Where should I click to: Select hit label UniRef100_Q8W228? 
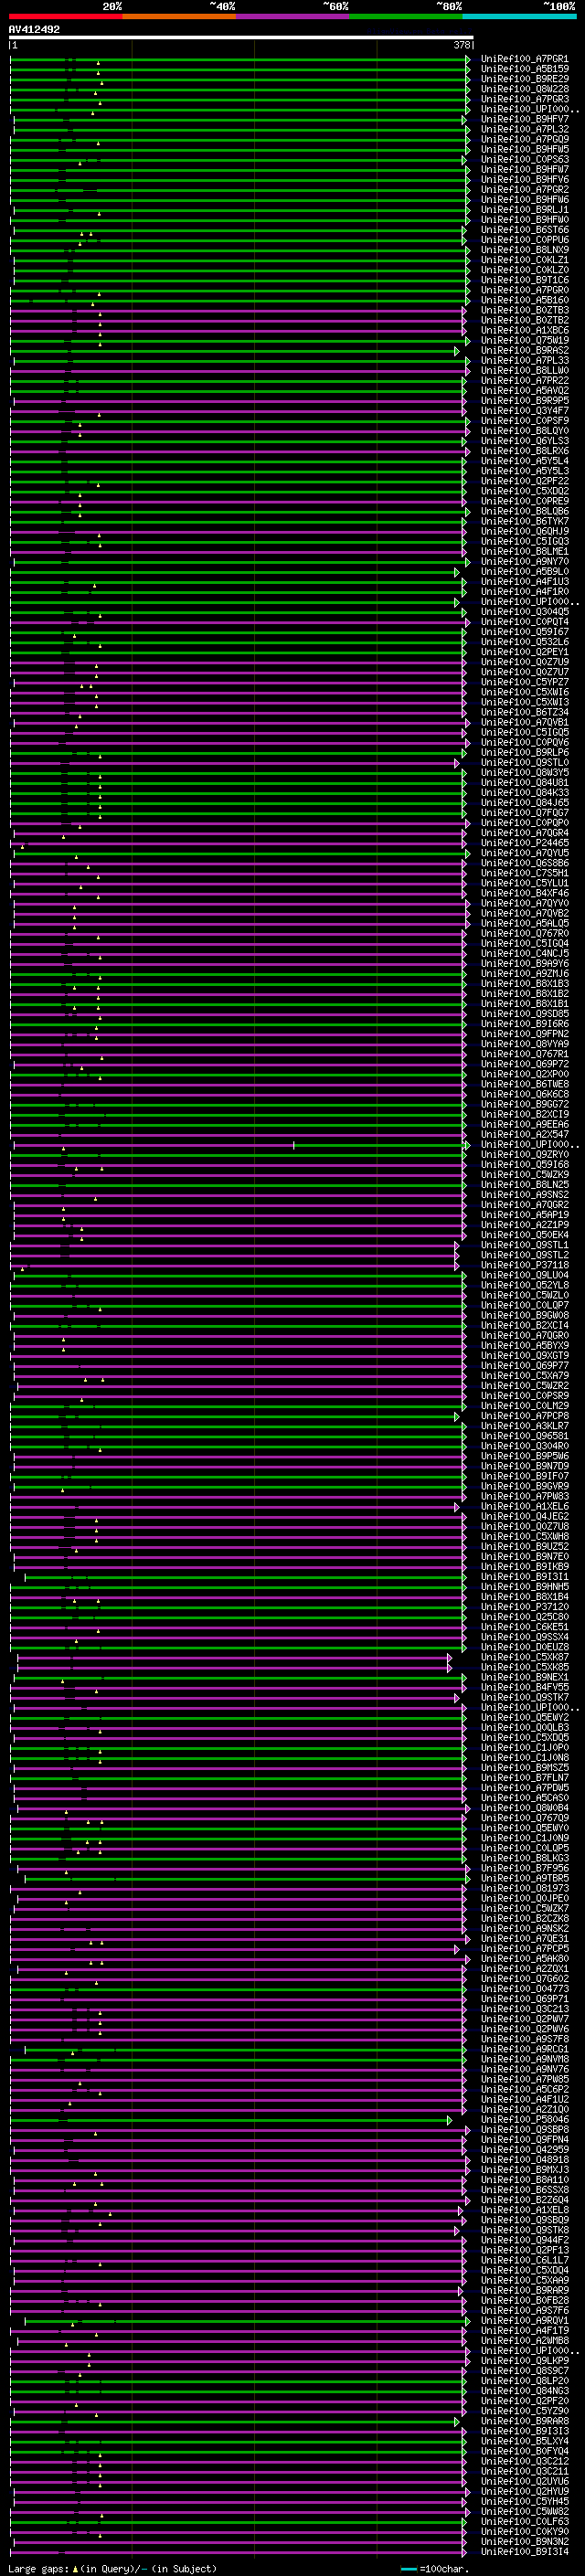point(524,89)
